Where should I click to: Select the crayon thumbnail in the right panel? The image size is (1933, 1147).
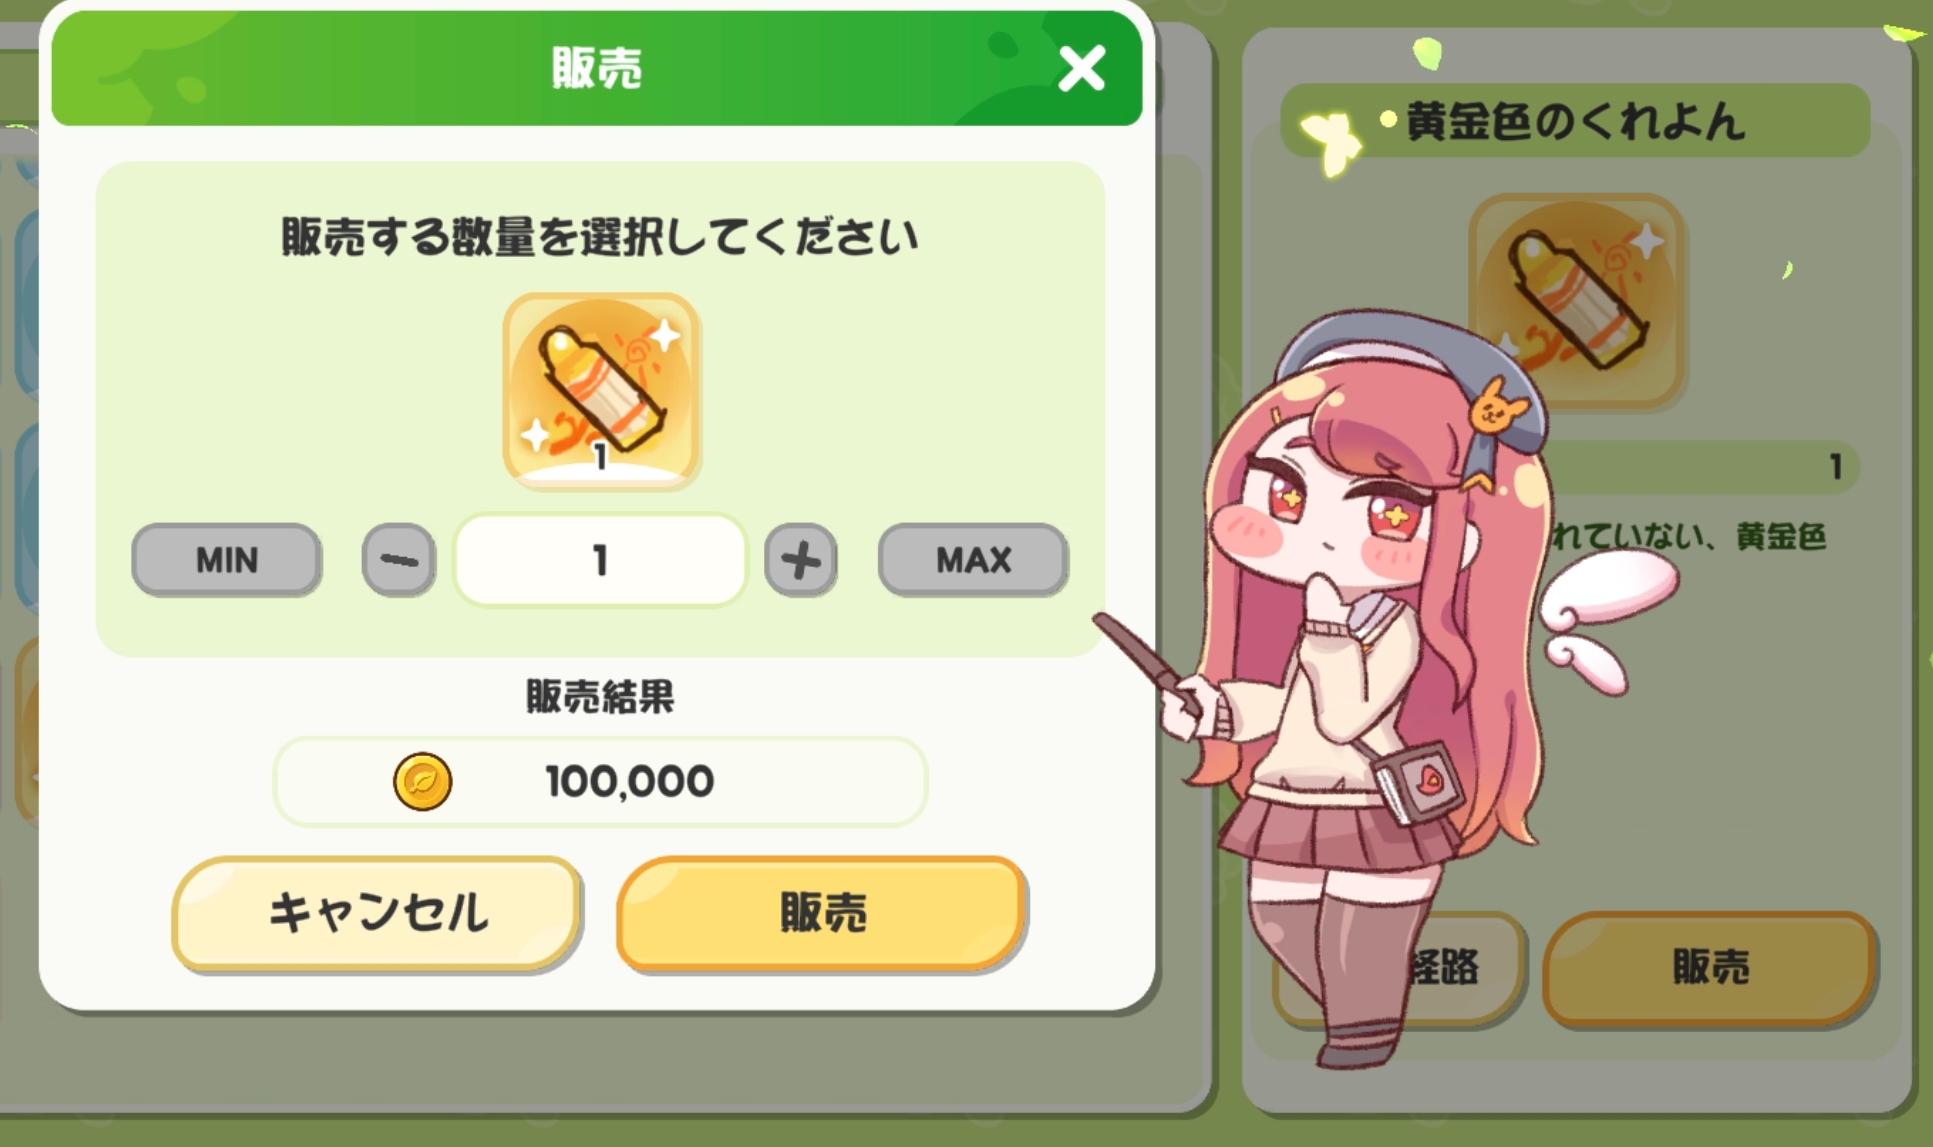click(1577, 300)
